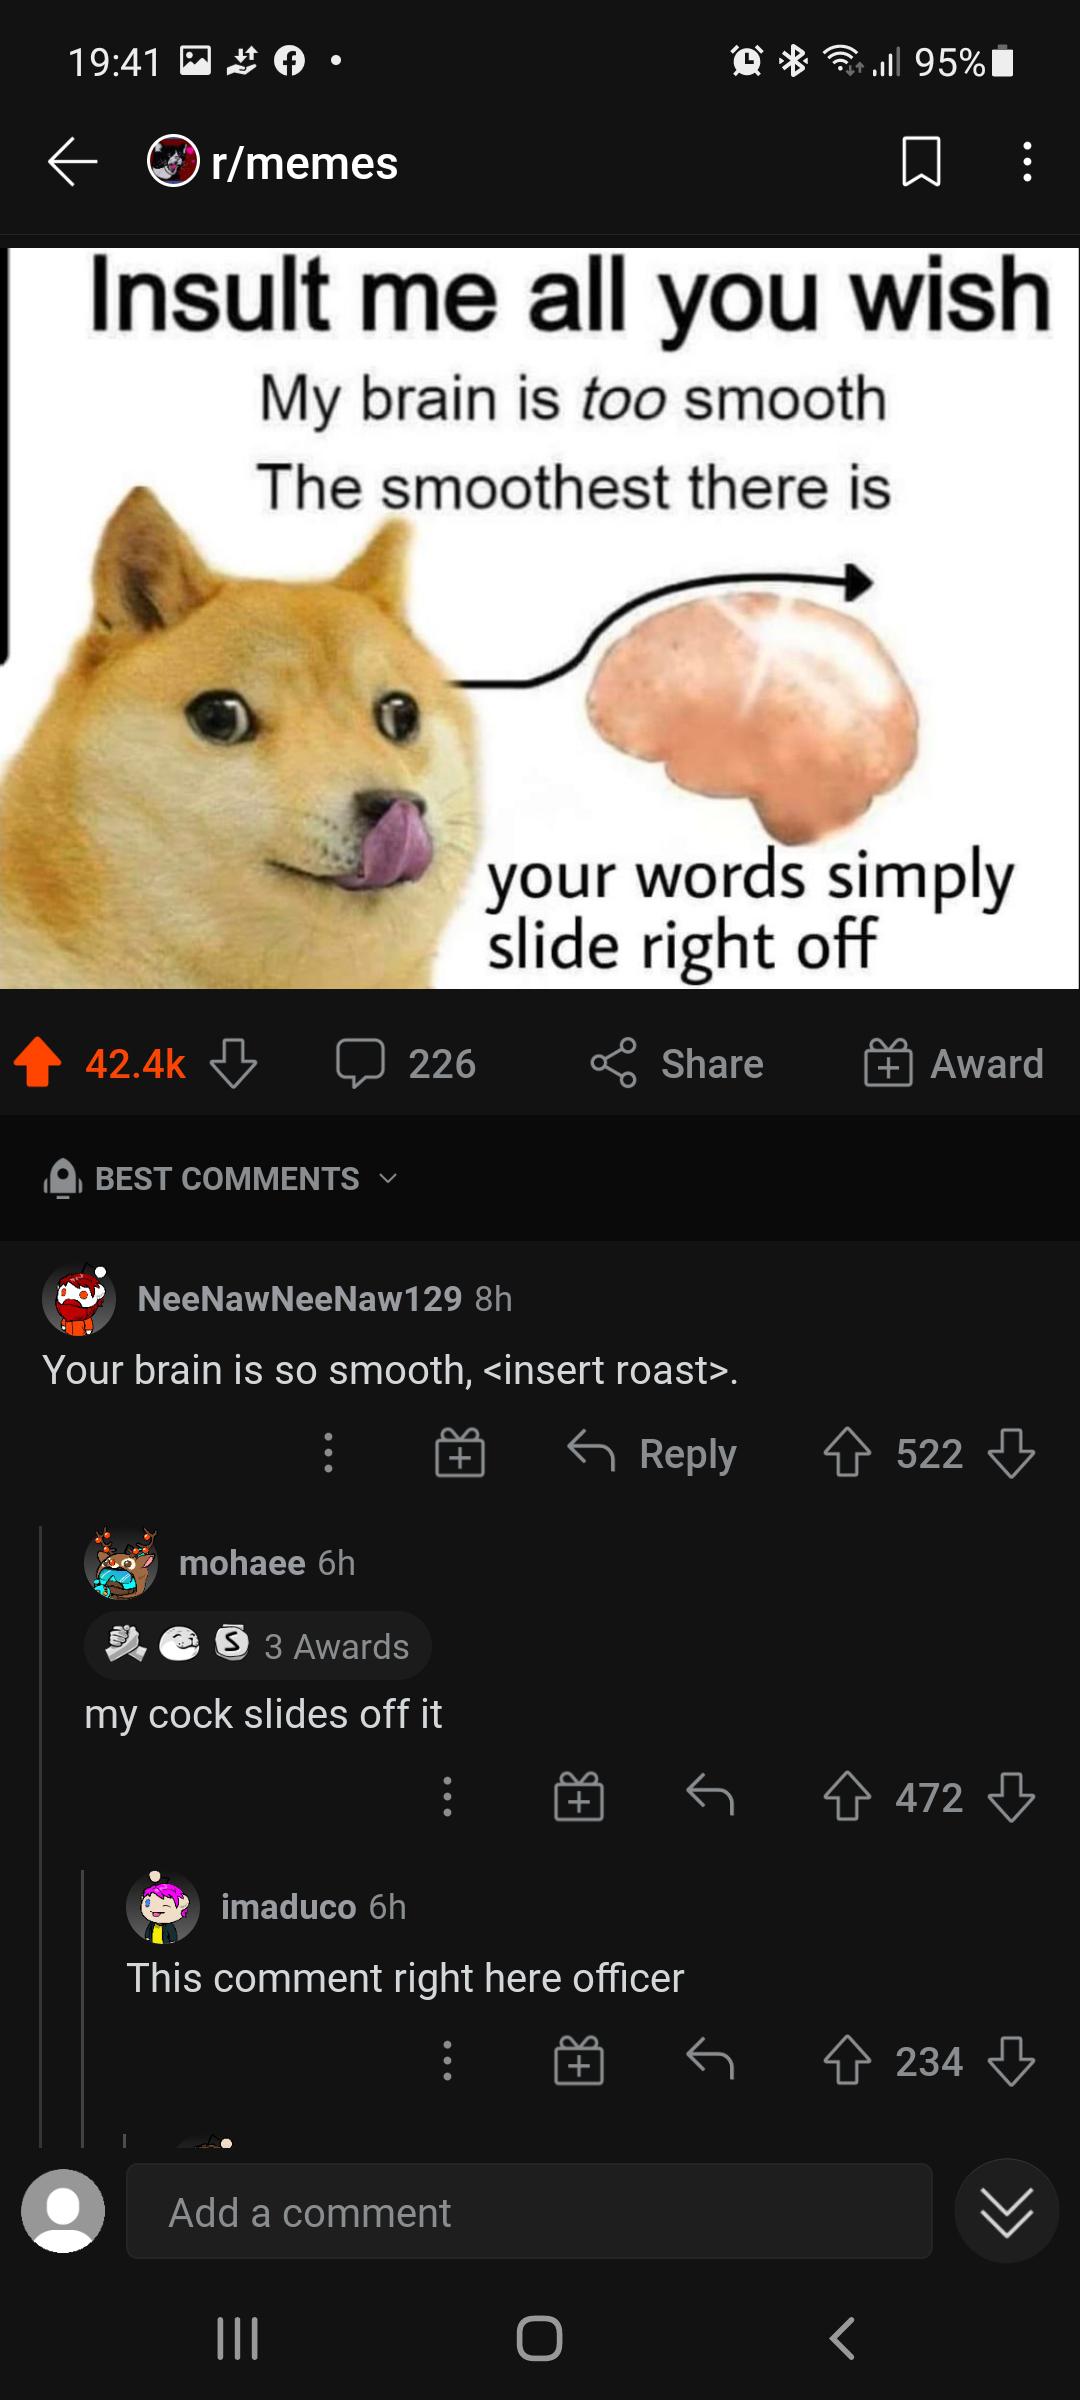View mohaee's 3 Awards badge

258,1645
